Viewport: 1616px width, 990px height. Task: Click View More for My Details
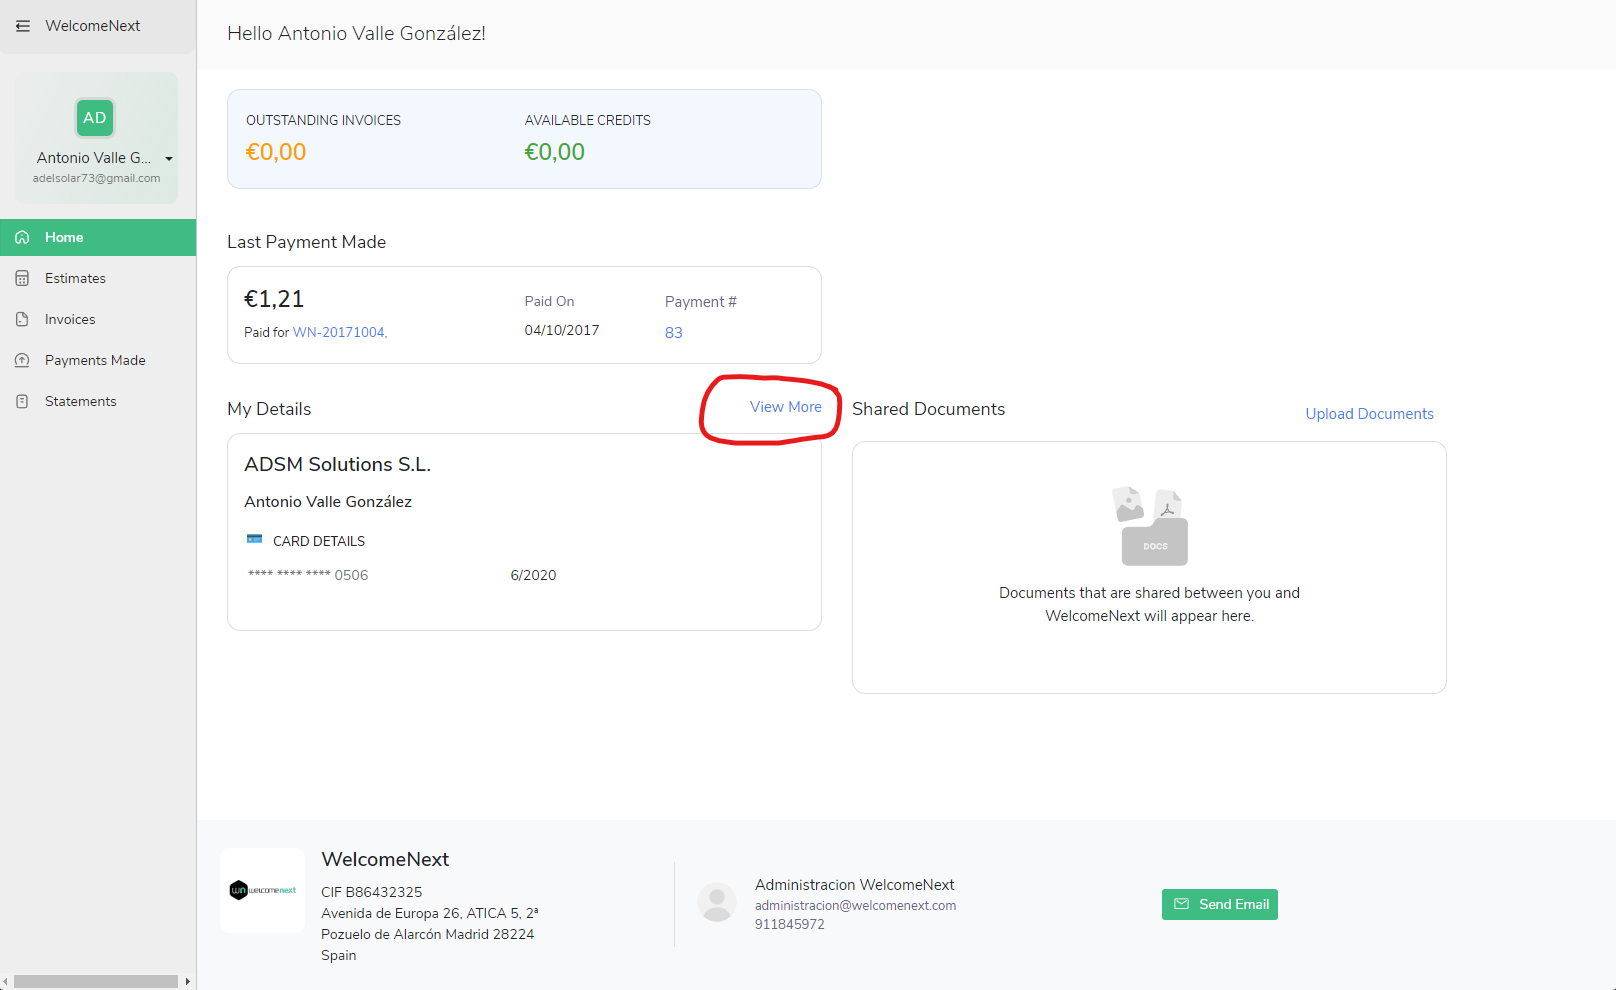(786, 407)
